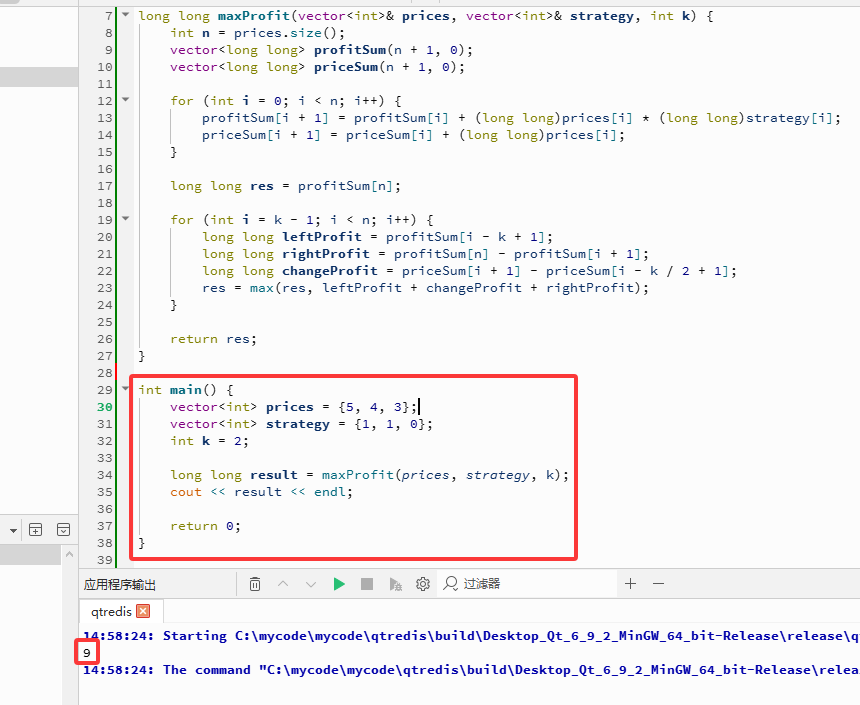Viewport: 860px width, 705px height.
Task: Click 'return 0;' on line 37
Action: tap(205, 527)
